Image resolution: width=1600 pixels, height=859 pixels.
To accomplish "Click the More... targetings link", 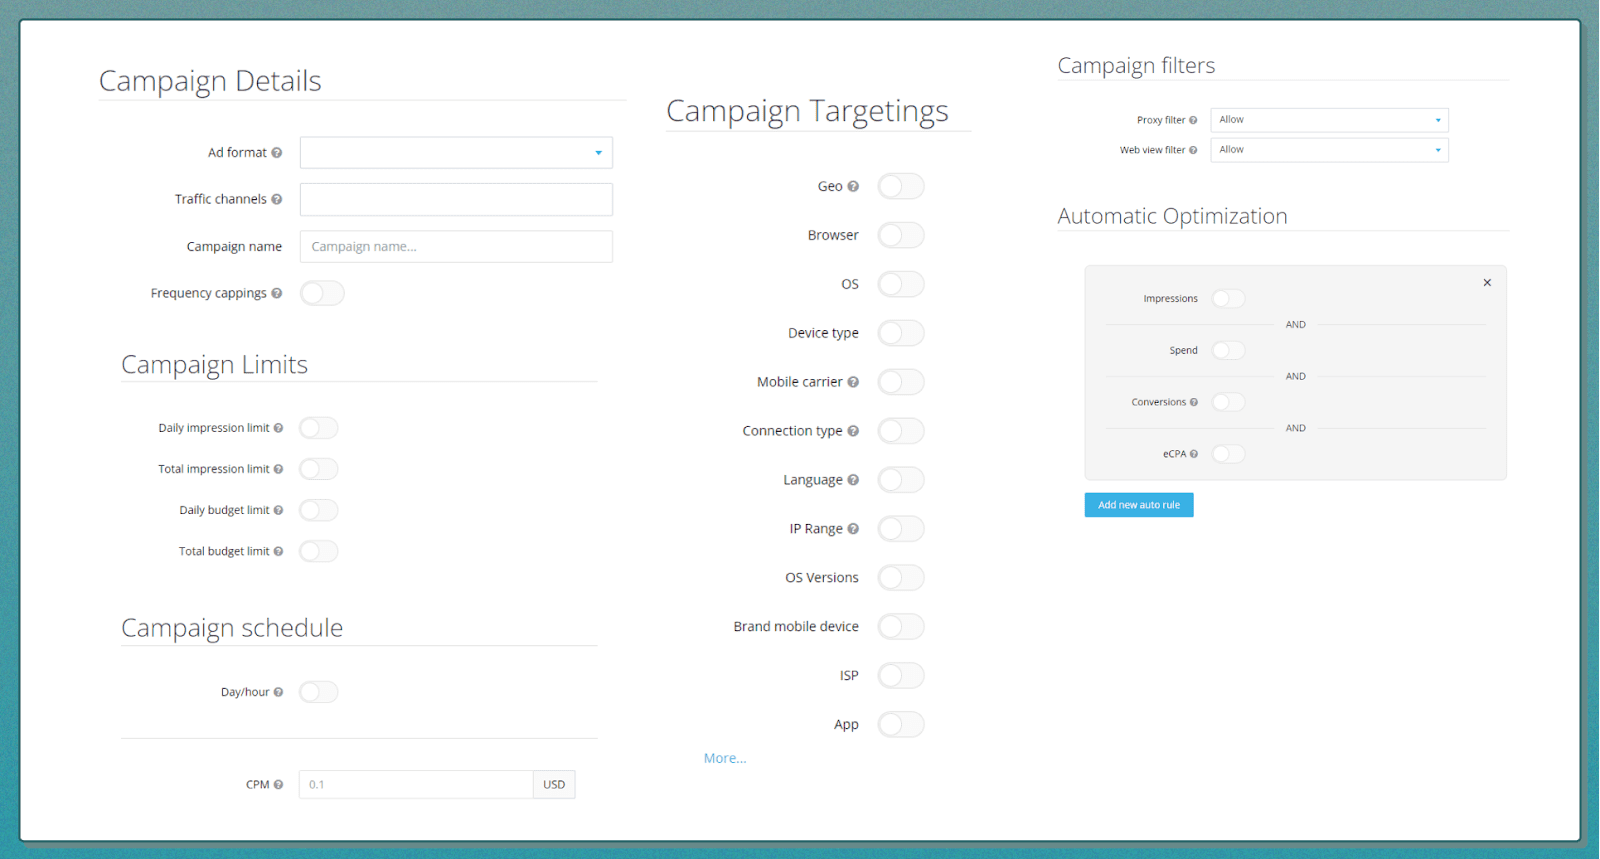I will [725, 758].
